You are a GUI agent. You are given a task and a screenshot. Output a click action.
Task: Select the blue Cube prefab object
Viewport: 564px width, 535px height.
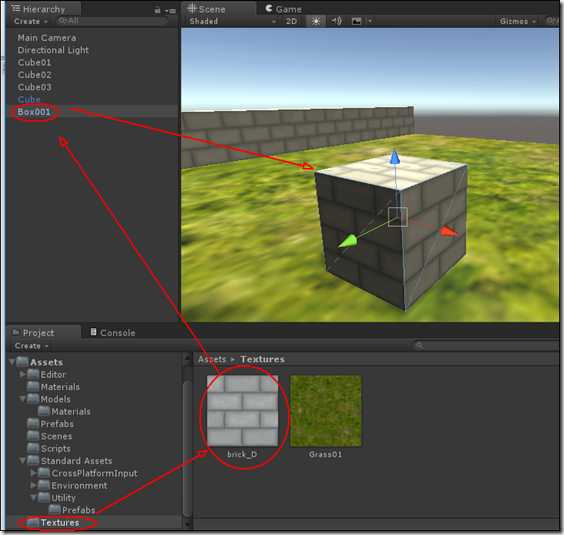click(29, 99)
